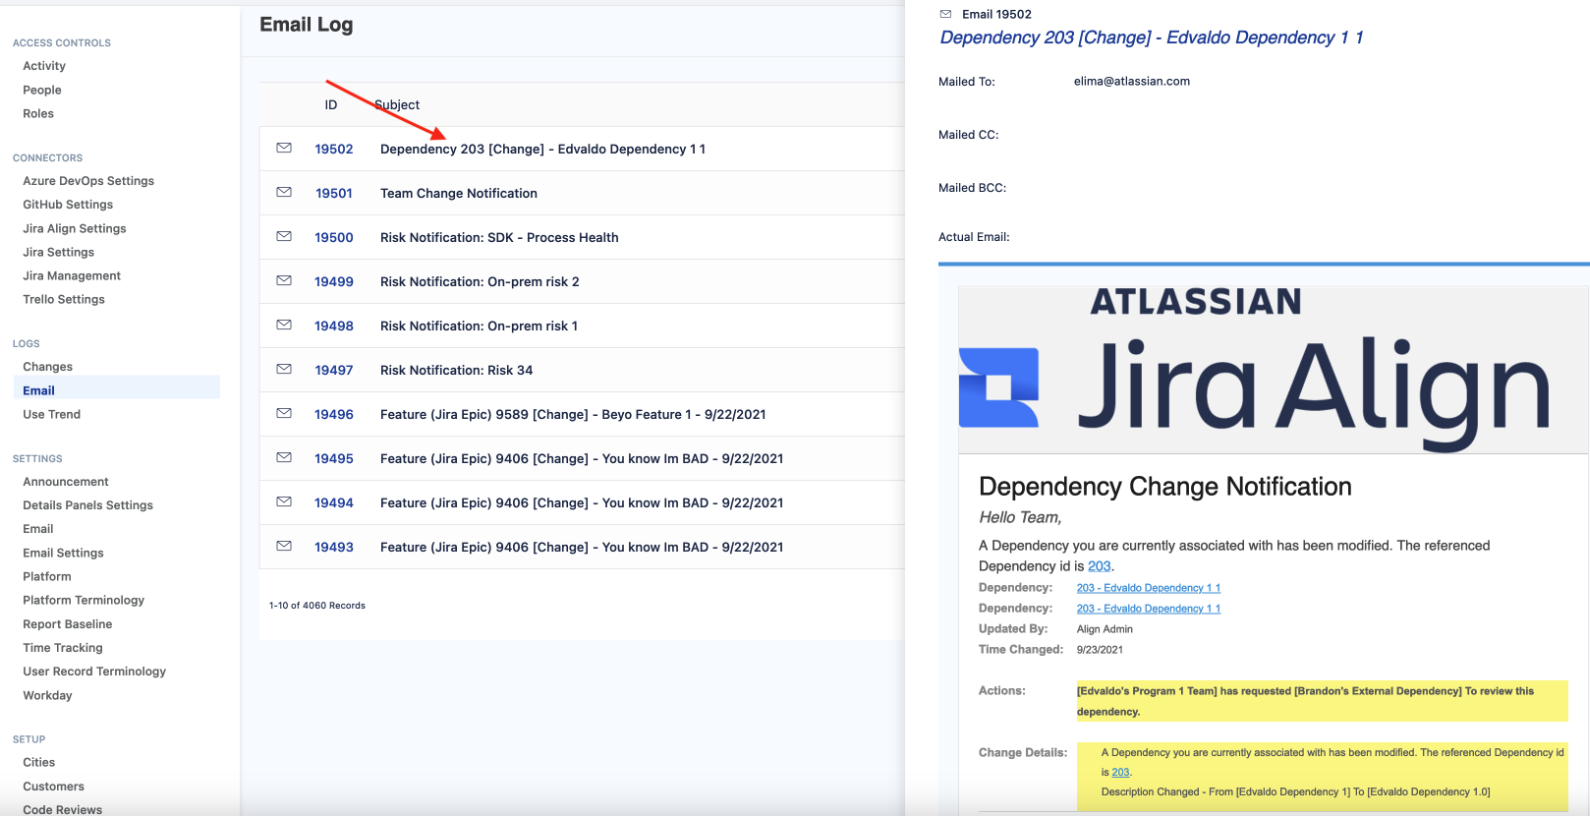Image resolution: width=1590 pixels, height=816 pixels.
Task: Click the envelope icon next to 19494
Action: (x=284, y=502)
